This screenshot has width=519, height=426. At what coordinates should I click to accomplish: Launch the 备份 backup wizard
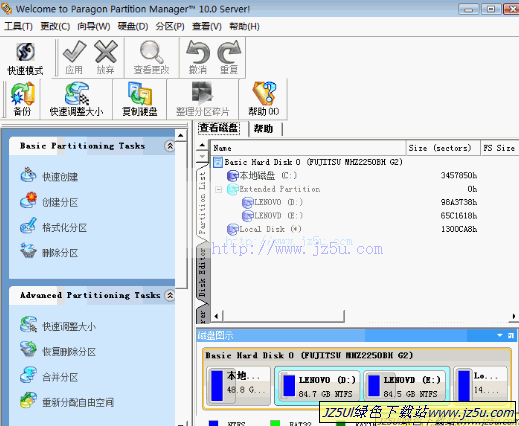(x=22, y=99)
